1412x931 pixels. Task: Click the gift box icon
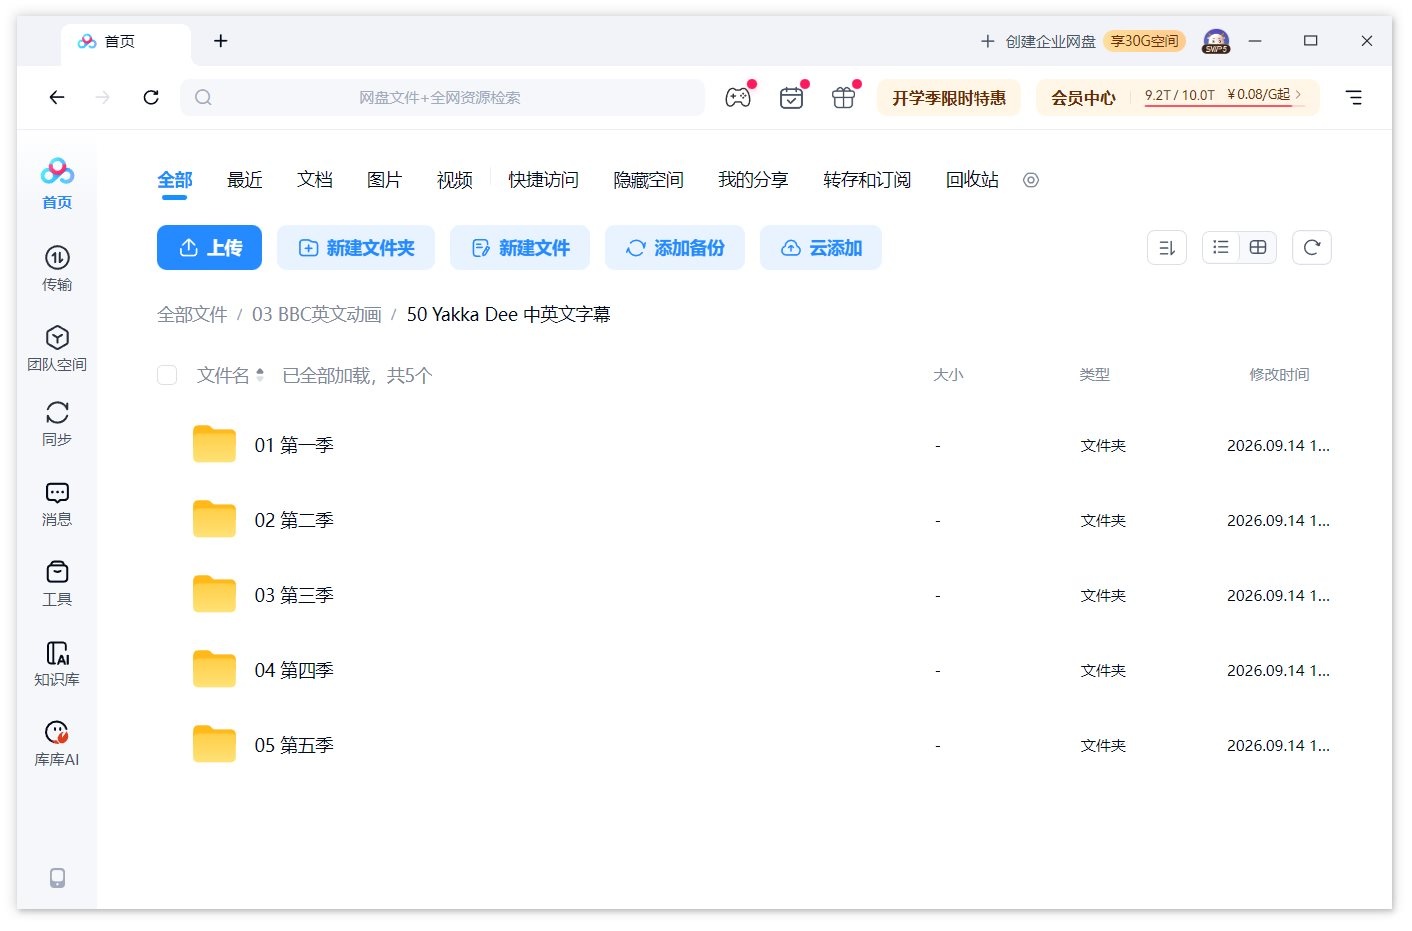(844, 97)
